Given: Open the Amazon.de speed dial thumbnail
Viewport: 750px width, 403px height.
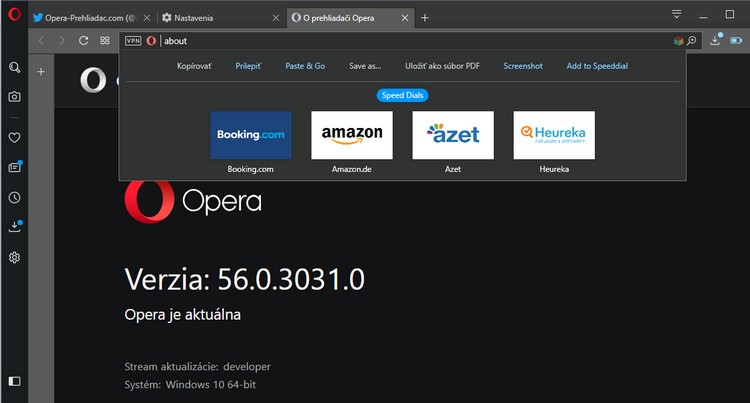Looking at the screenshot, I should coord(352,135).
